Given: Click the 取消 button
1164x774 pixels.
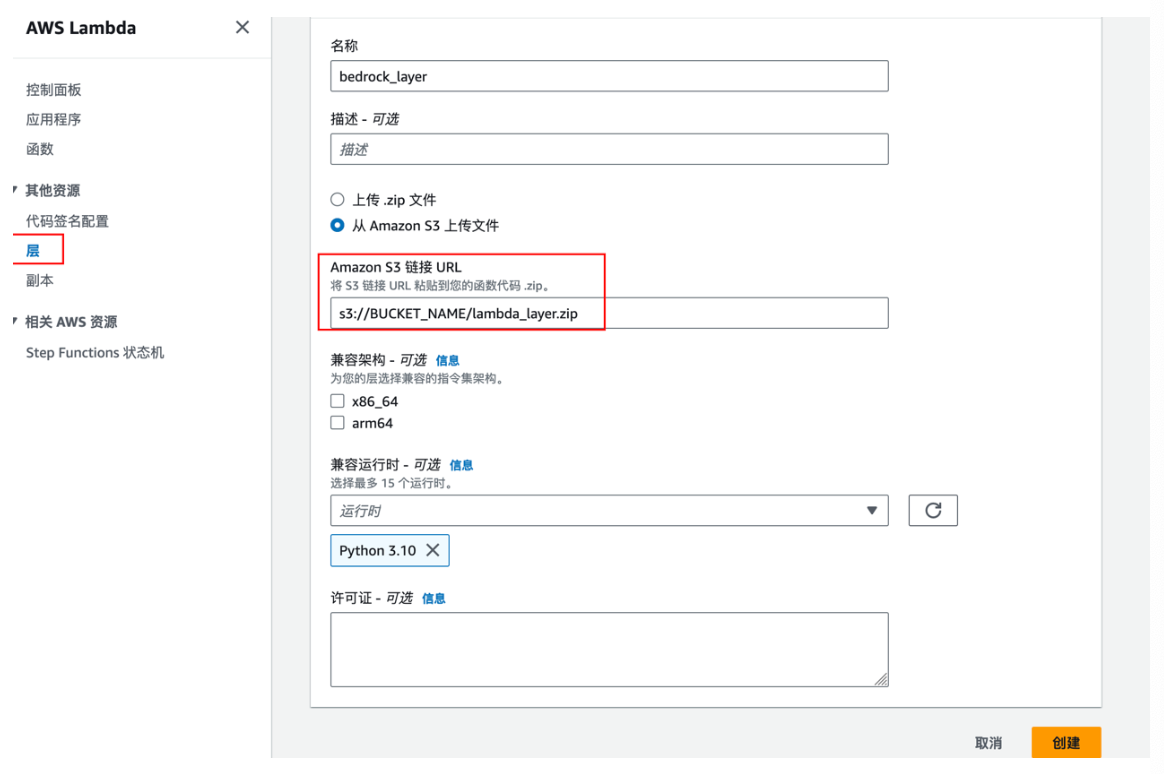Looking at the screenshot, I should click(x=988, y=743).
